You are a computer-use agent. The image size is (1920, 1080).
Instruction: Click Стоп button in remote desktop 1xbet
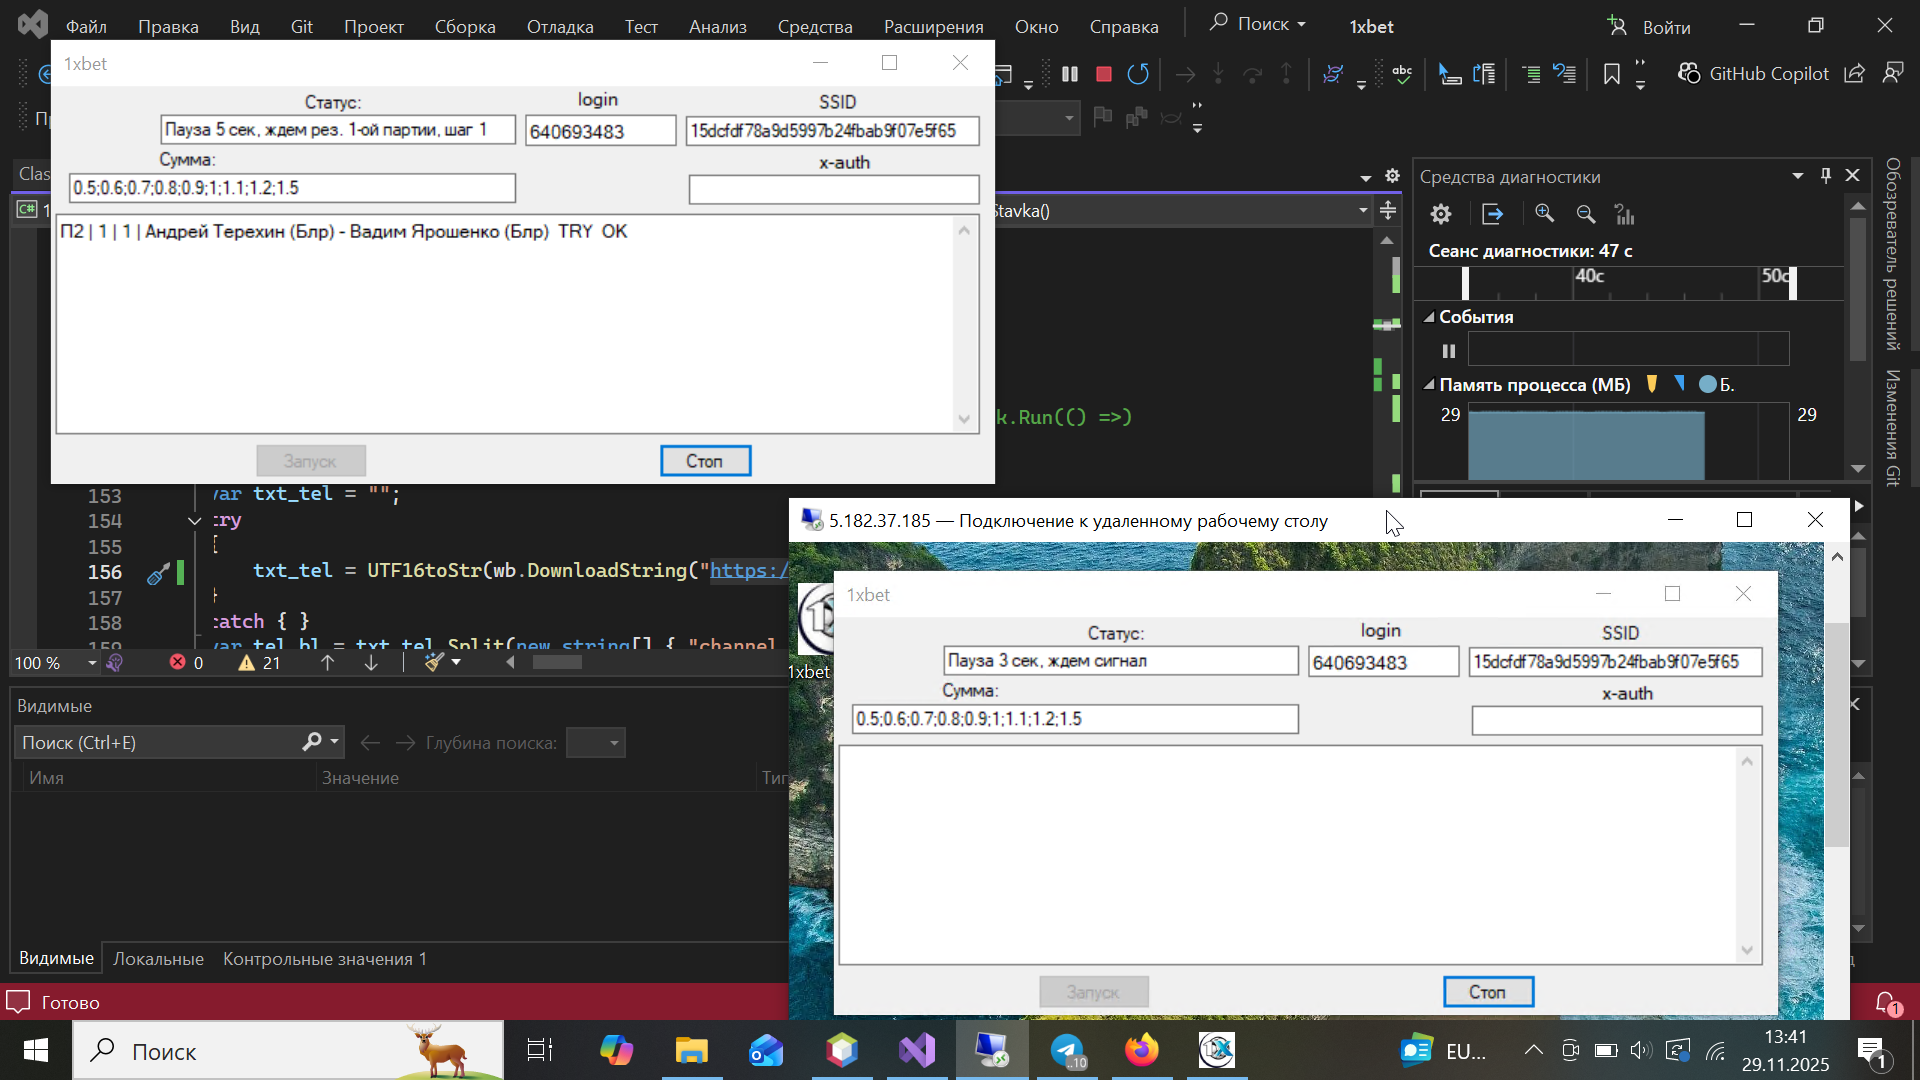click(x=1487, y=992)
